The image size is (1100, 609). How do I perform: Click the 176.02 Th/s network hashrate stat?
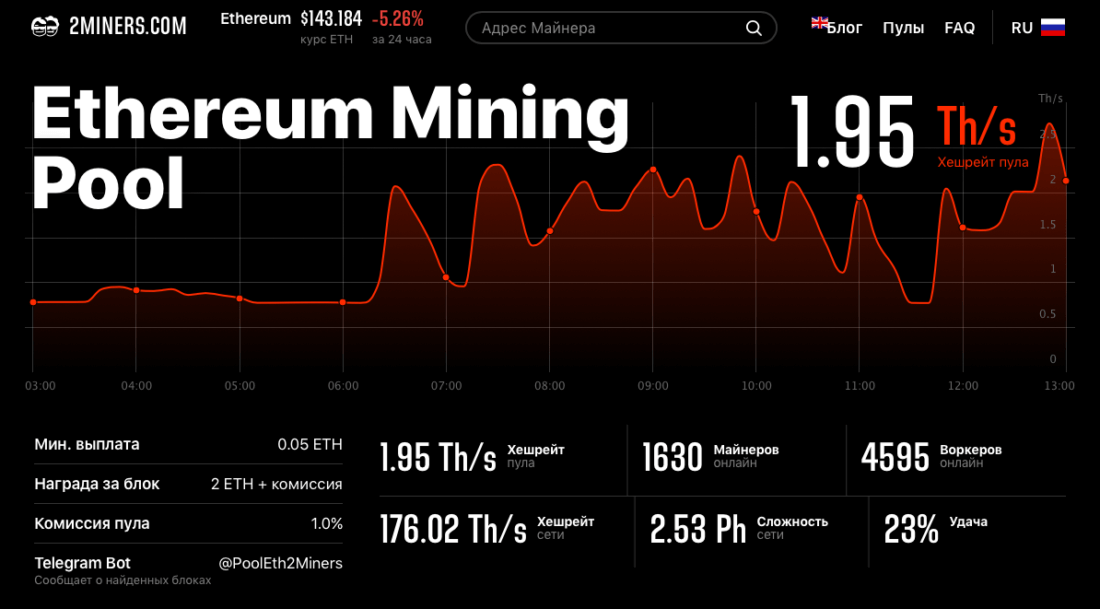coord(487,528)
